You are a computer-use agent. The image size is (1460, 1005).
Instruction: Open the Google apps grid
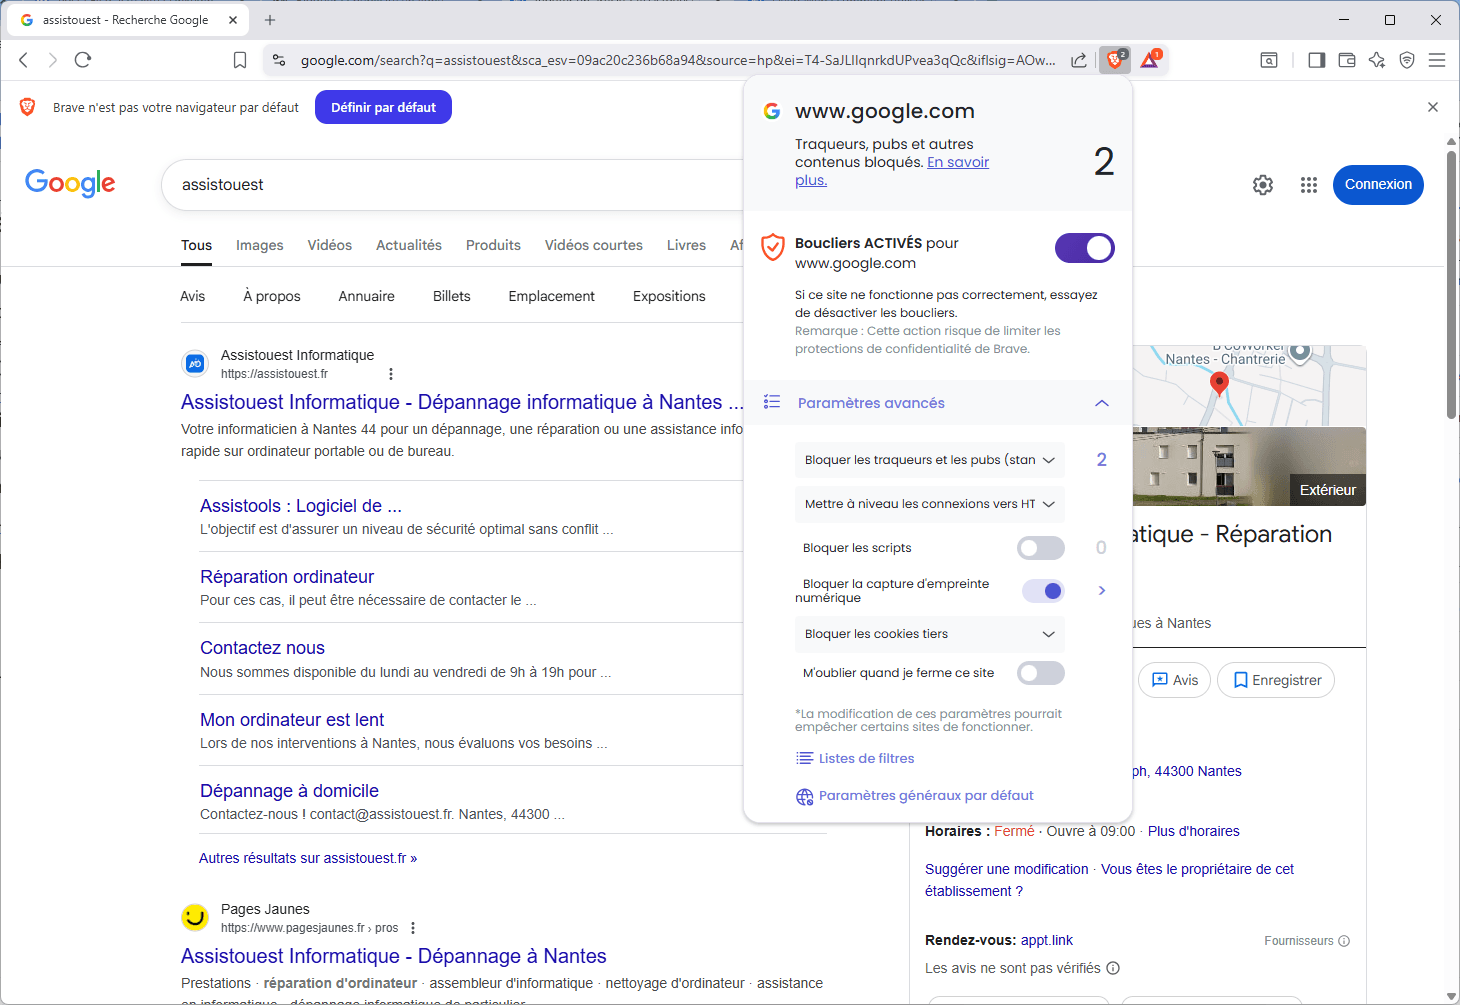coord(1309,185)
